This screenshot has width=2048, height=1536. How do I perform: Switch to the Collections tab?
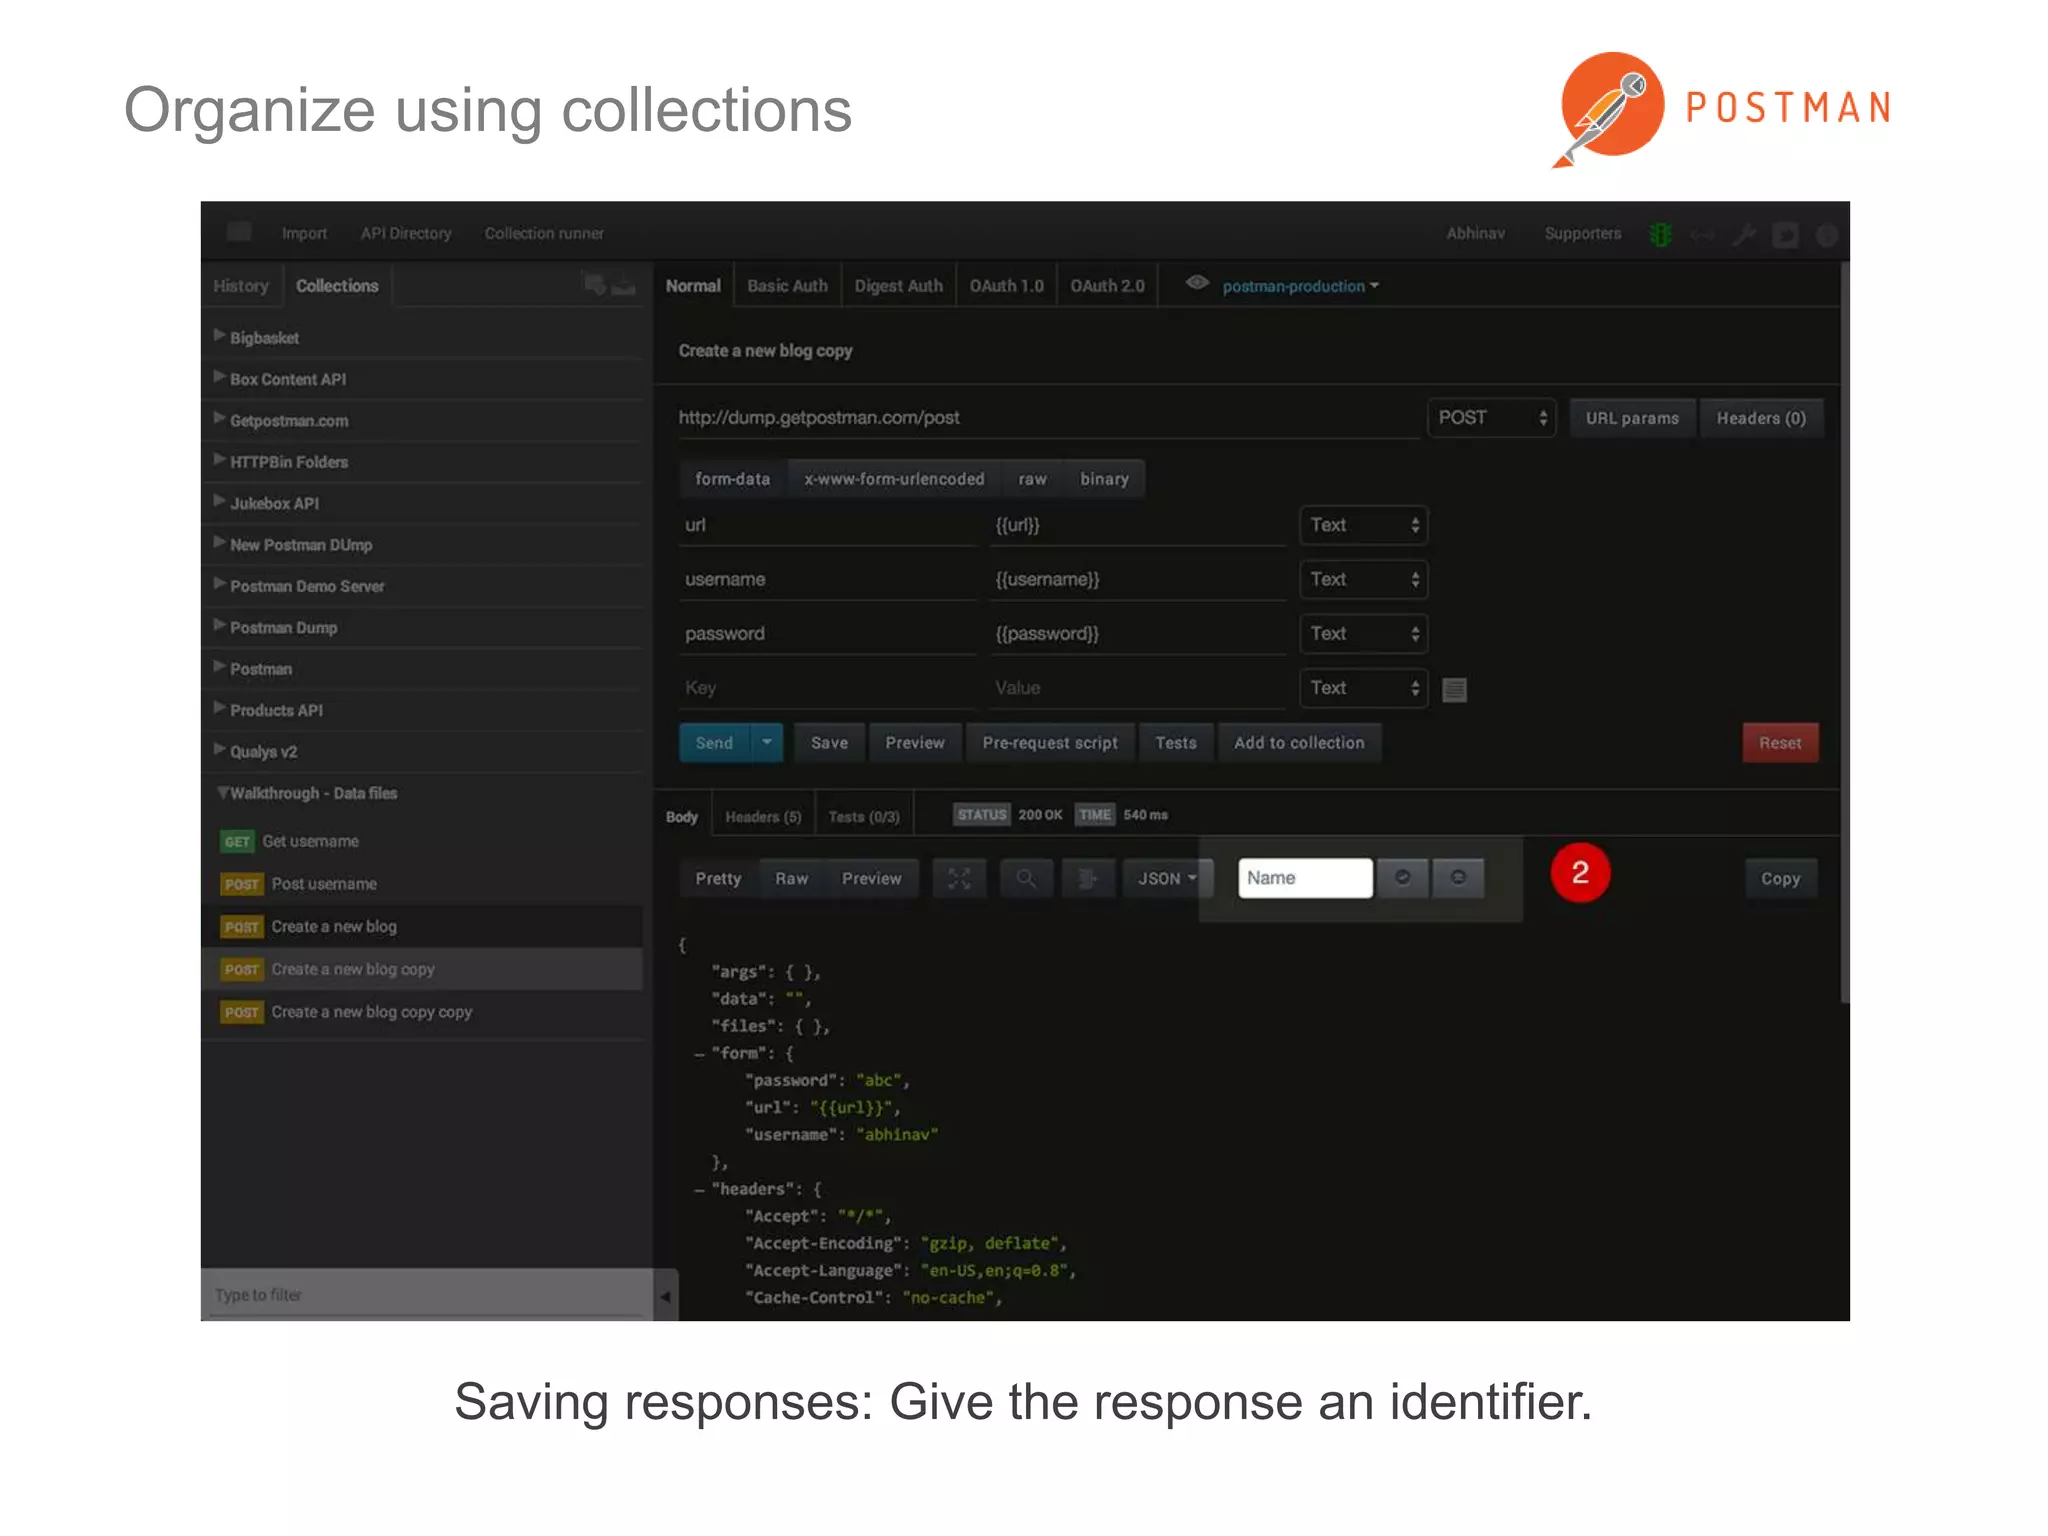coord(337,286)
